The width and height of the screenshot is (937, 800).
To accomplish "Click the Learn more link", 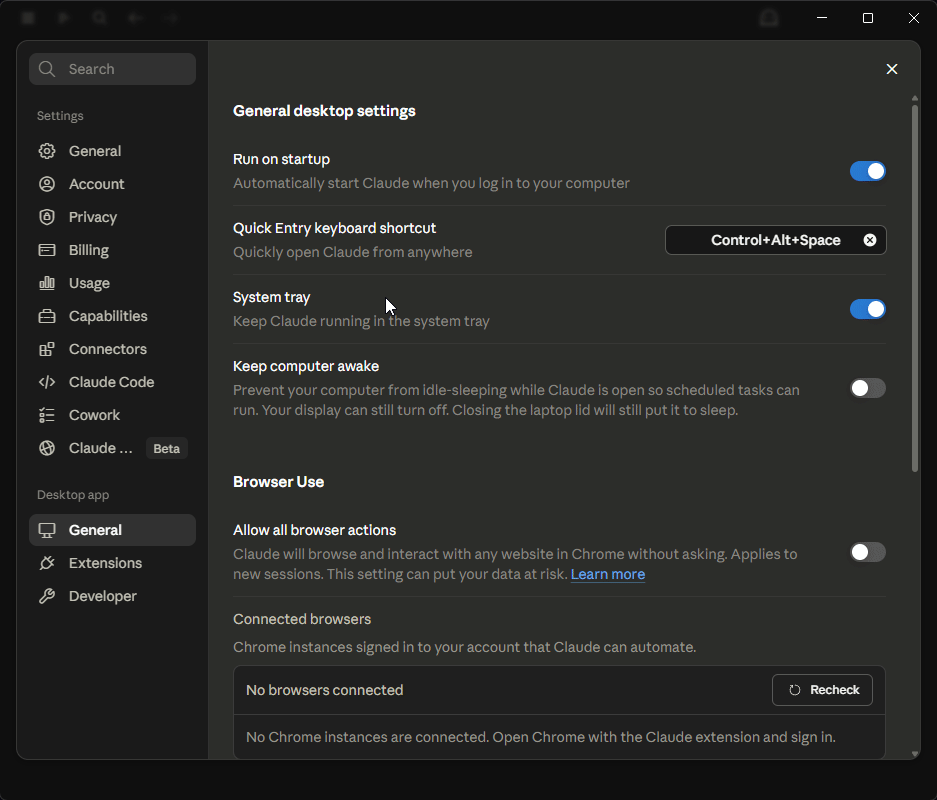I will click(x=608, y=574).
